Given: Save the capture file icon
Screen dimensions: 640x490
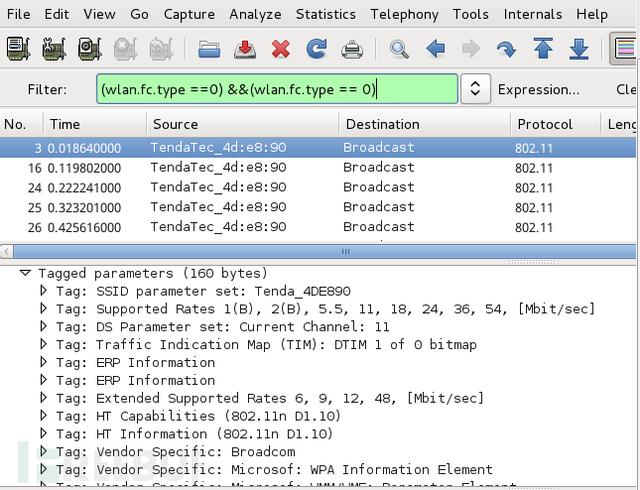Looking at the screenshot, I should [x=245, y=49].
